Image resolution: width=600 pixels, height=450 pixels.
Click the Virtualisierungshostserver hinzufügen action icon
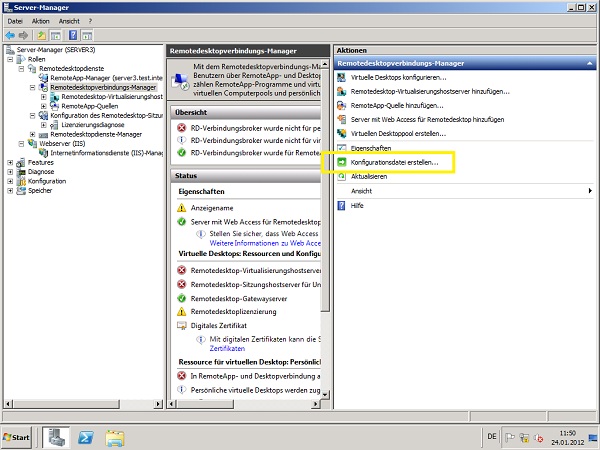341,91
